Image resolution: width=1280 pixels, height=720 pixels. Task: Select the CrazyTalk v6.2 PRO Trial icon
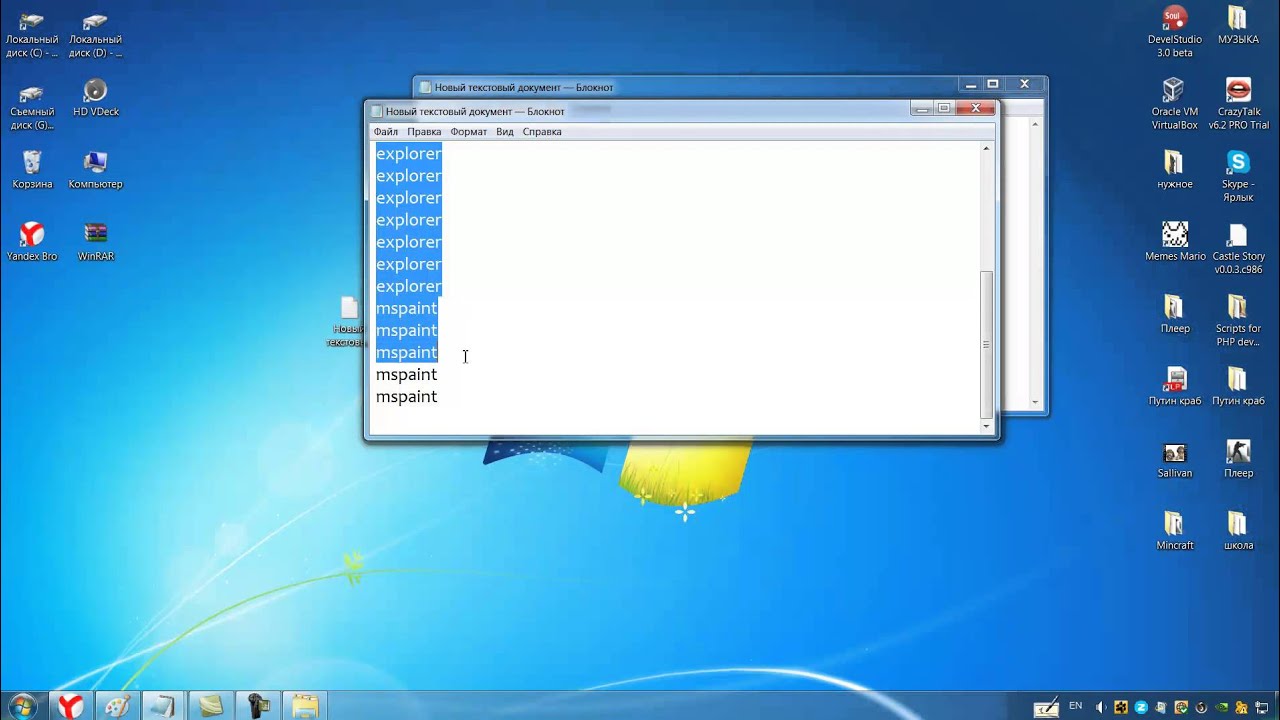[x=1238, y=104]
